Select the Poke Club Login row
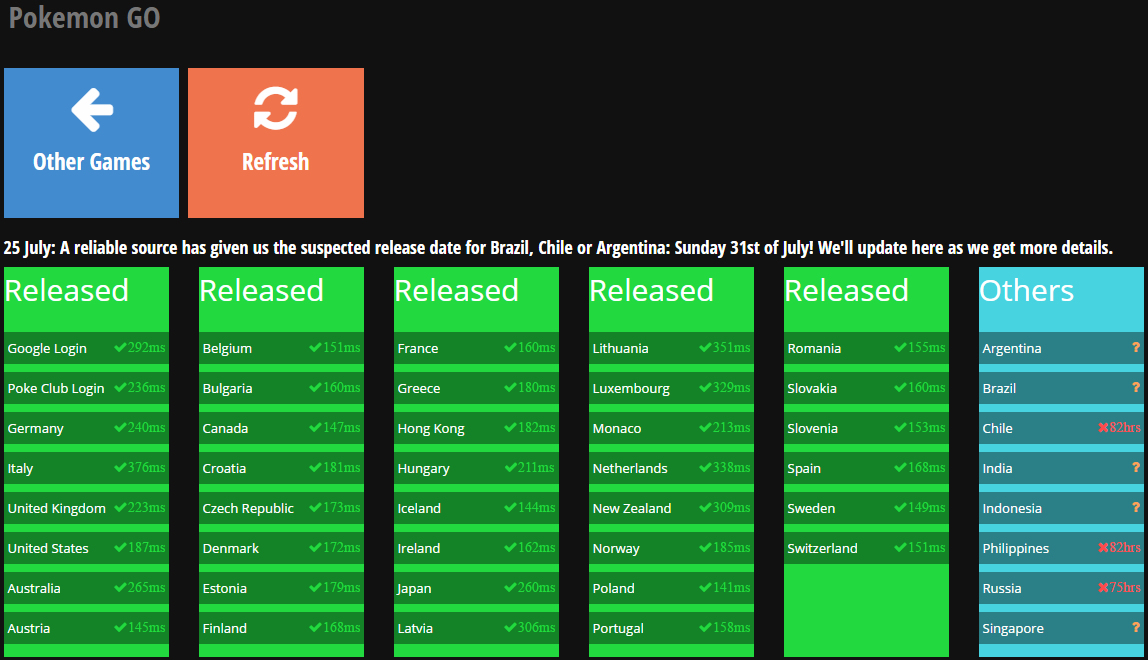Screen dimensions: 1148x660 [86, 388]
